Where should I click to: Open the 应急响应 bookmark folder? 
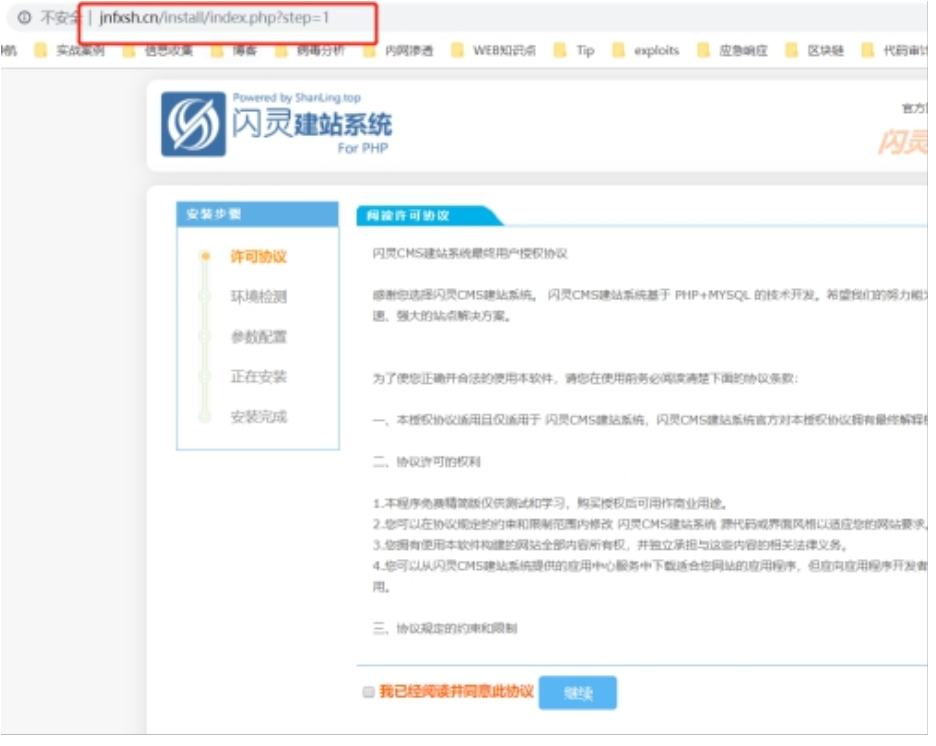point(733,51)
